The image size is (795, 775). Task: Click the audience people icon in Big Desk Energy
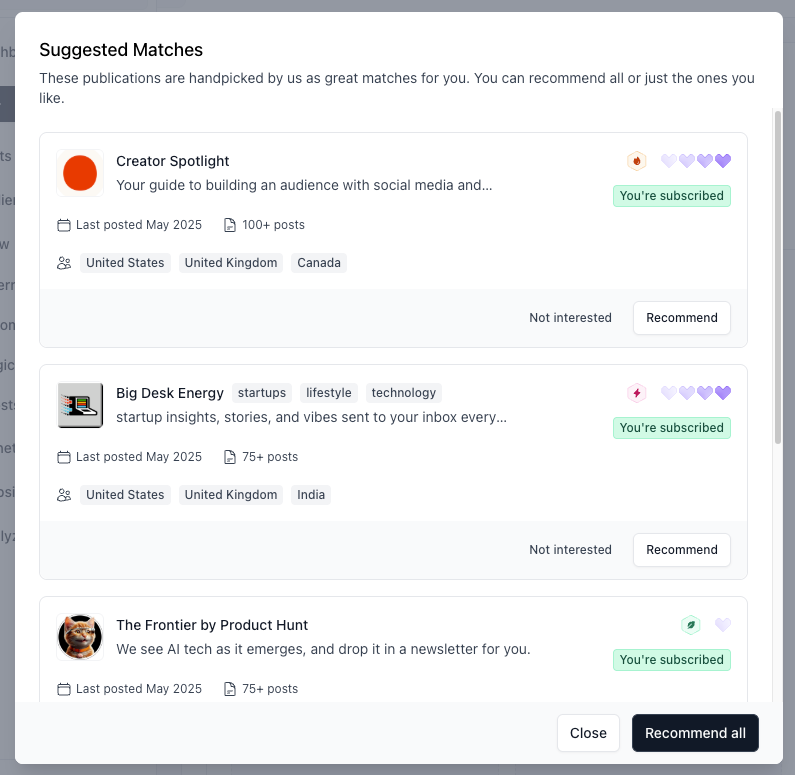click(x=64, y=495)
